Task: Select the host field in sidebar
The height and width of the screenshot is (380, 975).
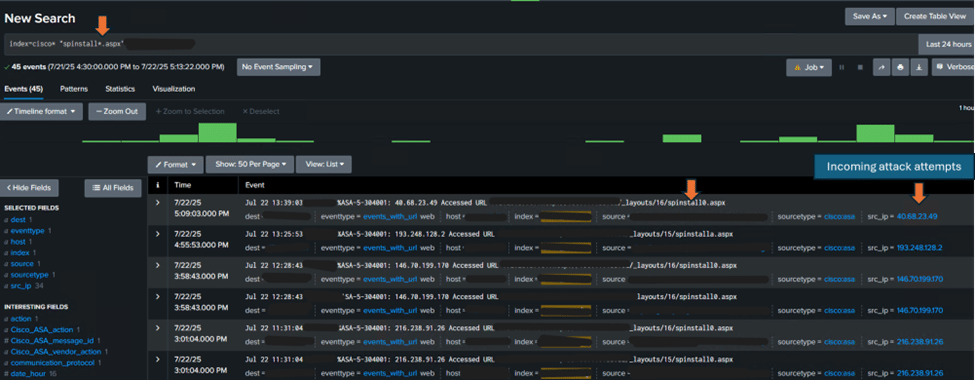Action: point(18,241)
